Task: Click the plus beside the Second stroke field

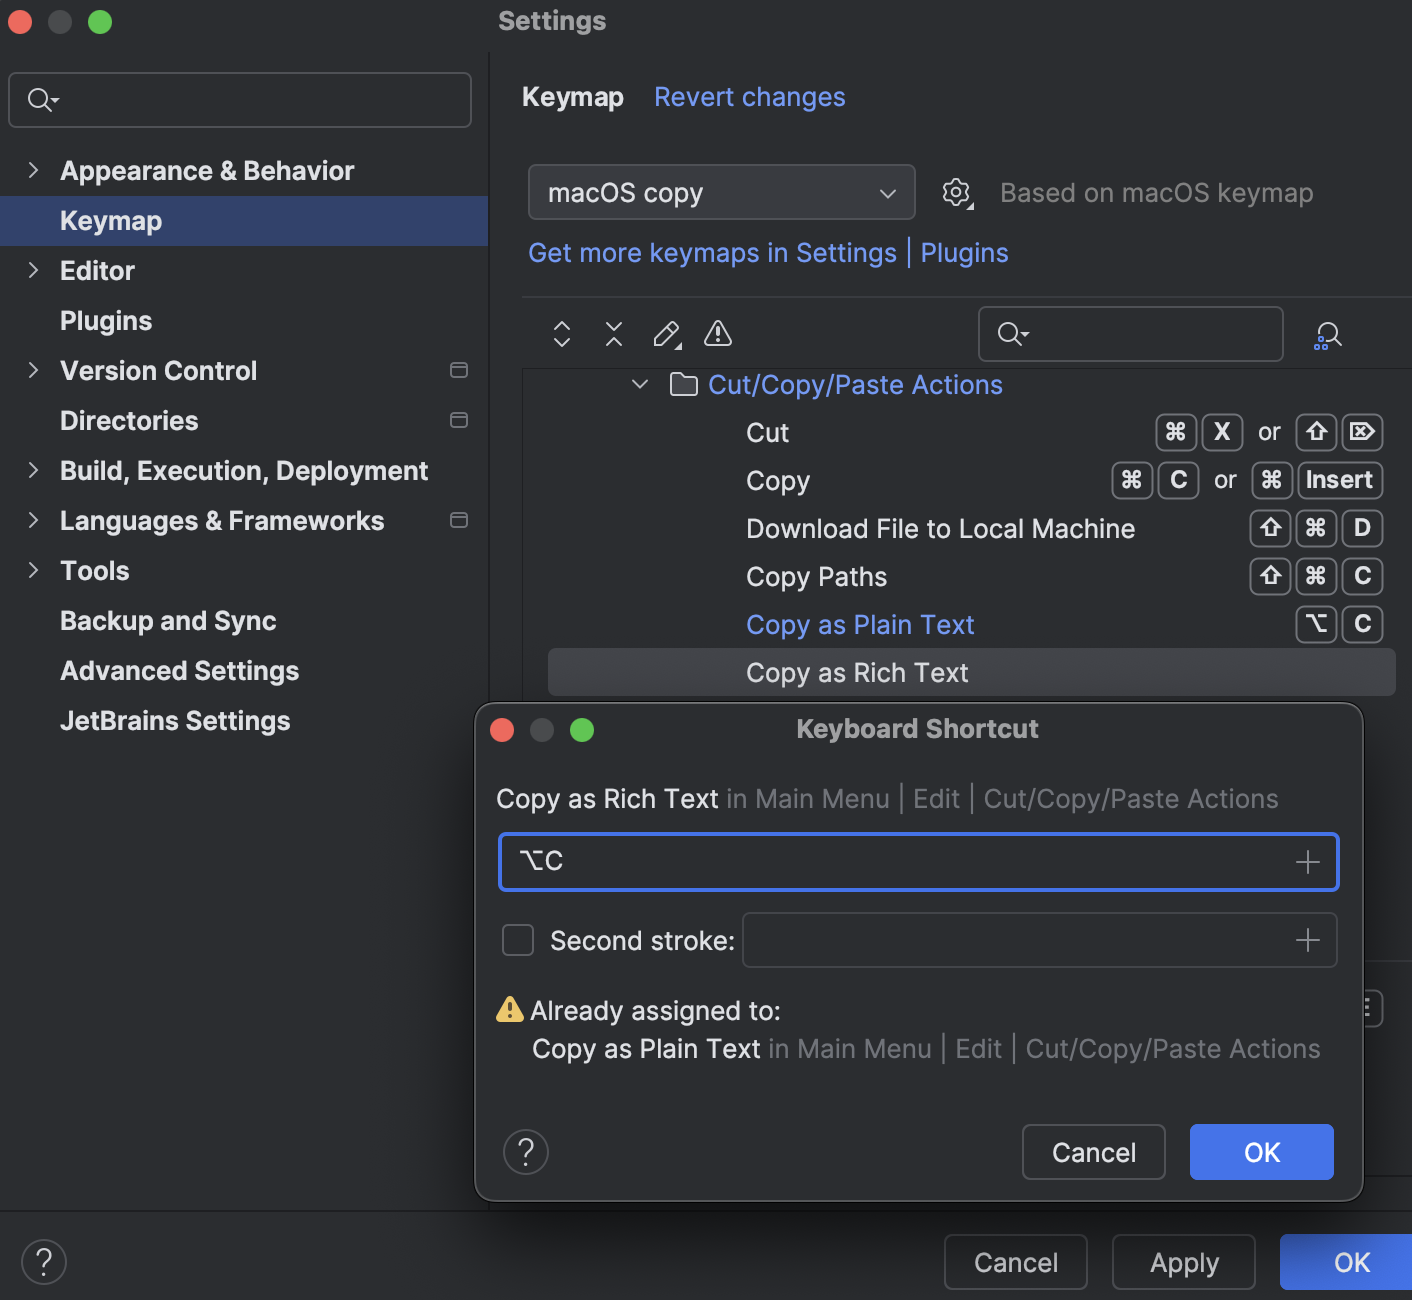Action: (1307, 940)
